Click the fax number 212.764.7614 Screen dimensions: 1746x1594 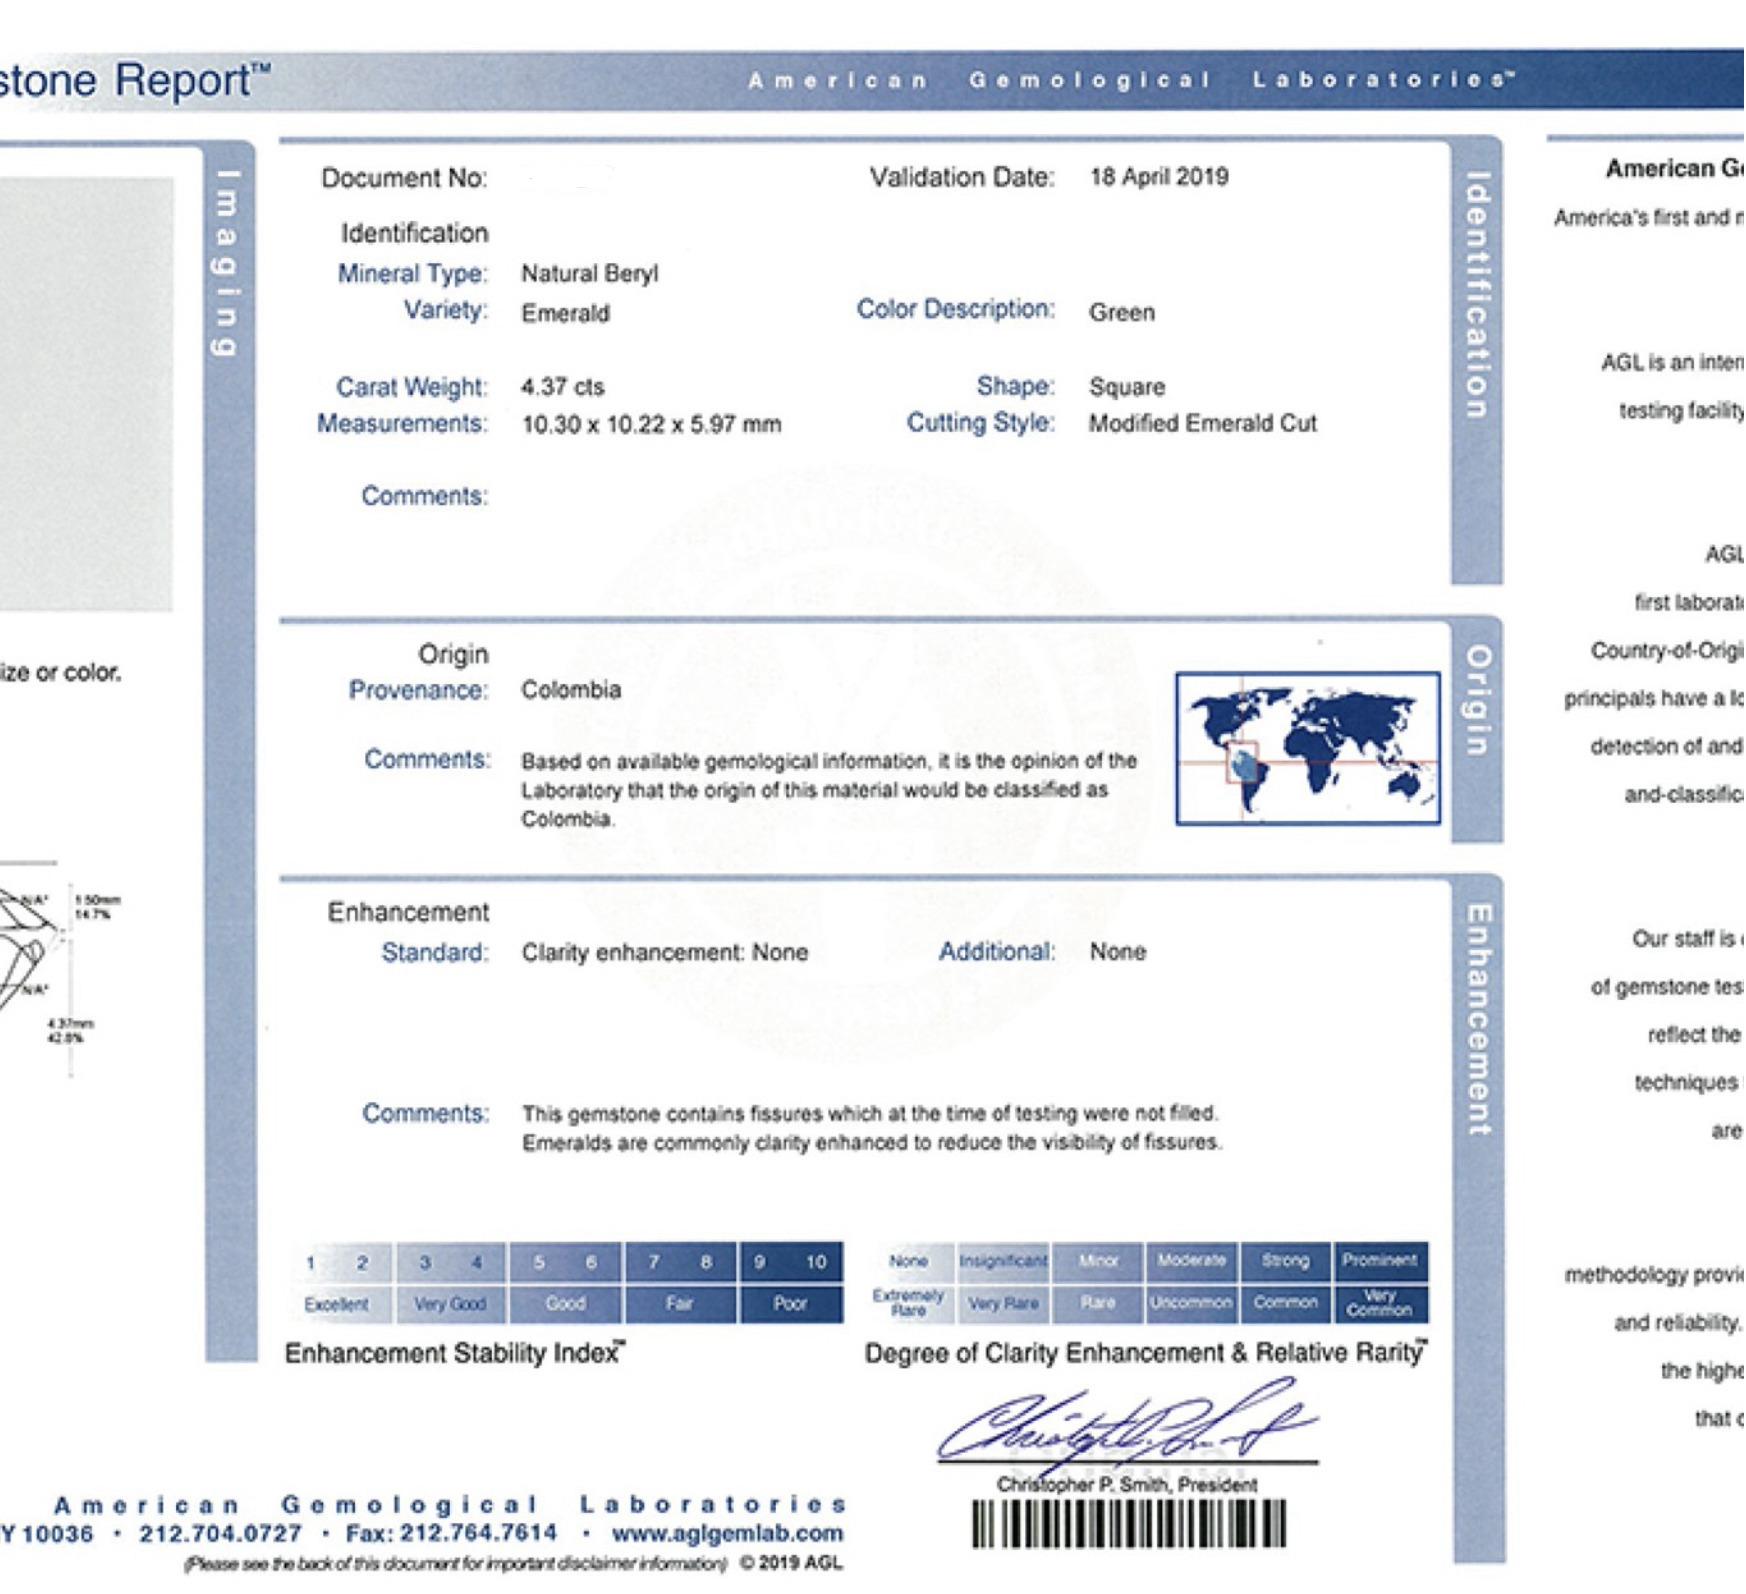[x=478, y=1533]
